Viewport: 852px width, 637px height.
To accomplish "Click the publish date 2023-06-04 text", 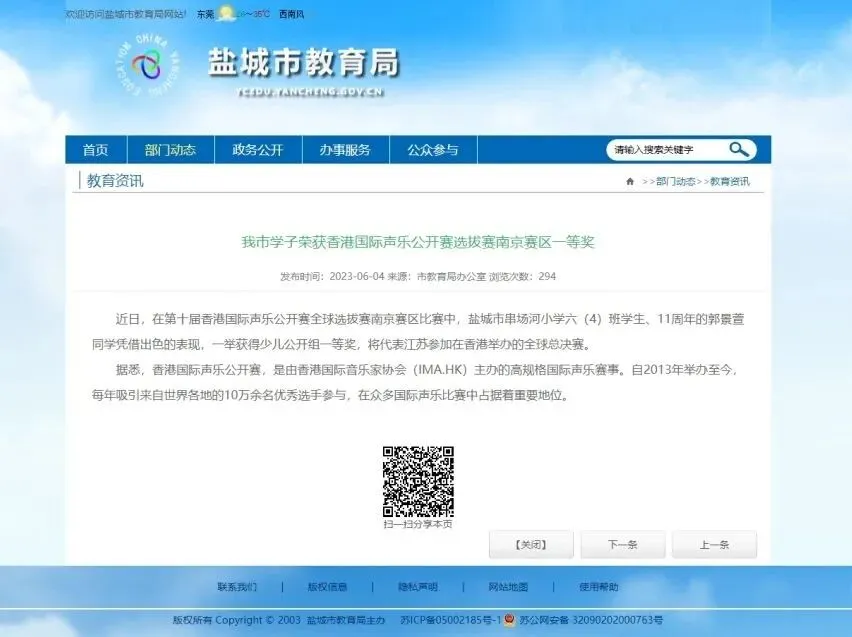I will (356, 276).
